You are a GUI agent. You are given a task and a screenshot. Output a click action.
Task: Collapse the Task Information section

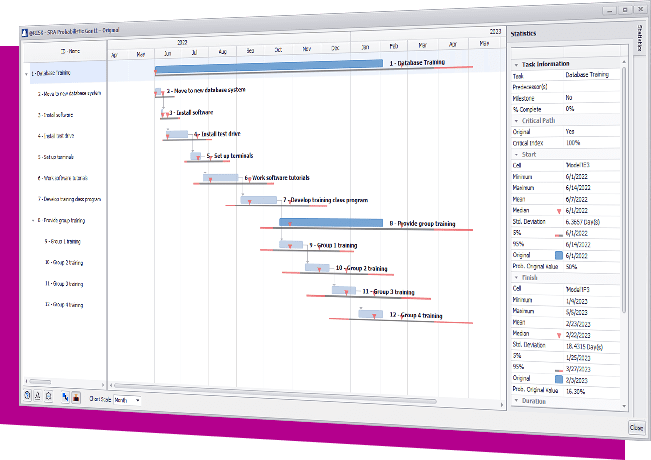point(516,64)
